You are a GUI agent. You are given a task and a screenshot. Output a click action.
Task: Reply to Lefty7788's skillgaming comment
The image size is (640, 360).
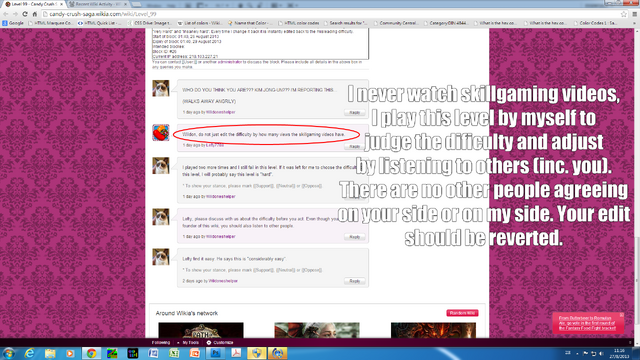pyautogui.click(x=354, y=146)
